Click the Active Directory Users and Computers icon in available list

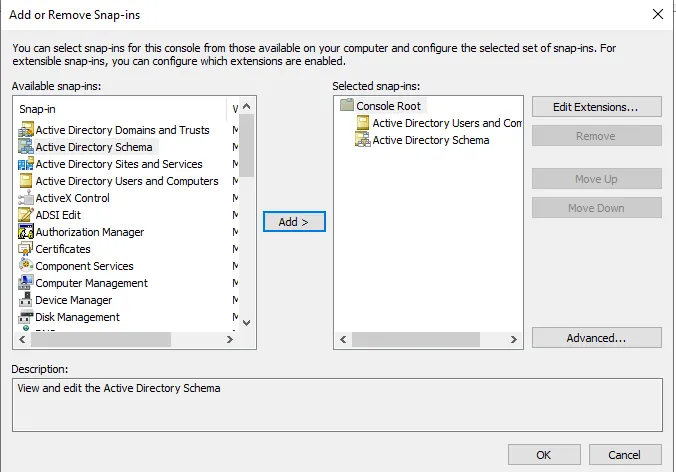(x=26, y=181)
